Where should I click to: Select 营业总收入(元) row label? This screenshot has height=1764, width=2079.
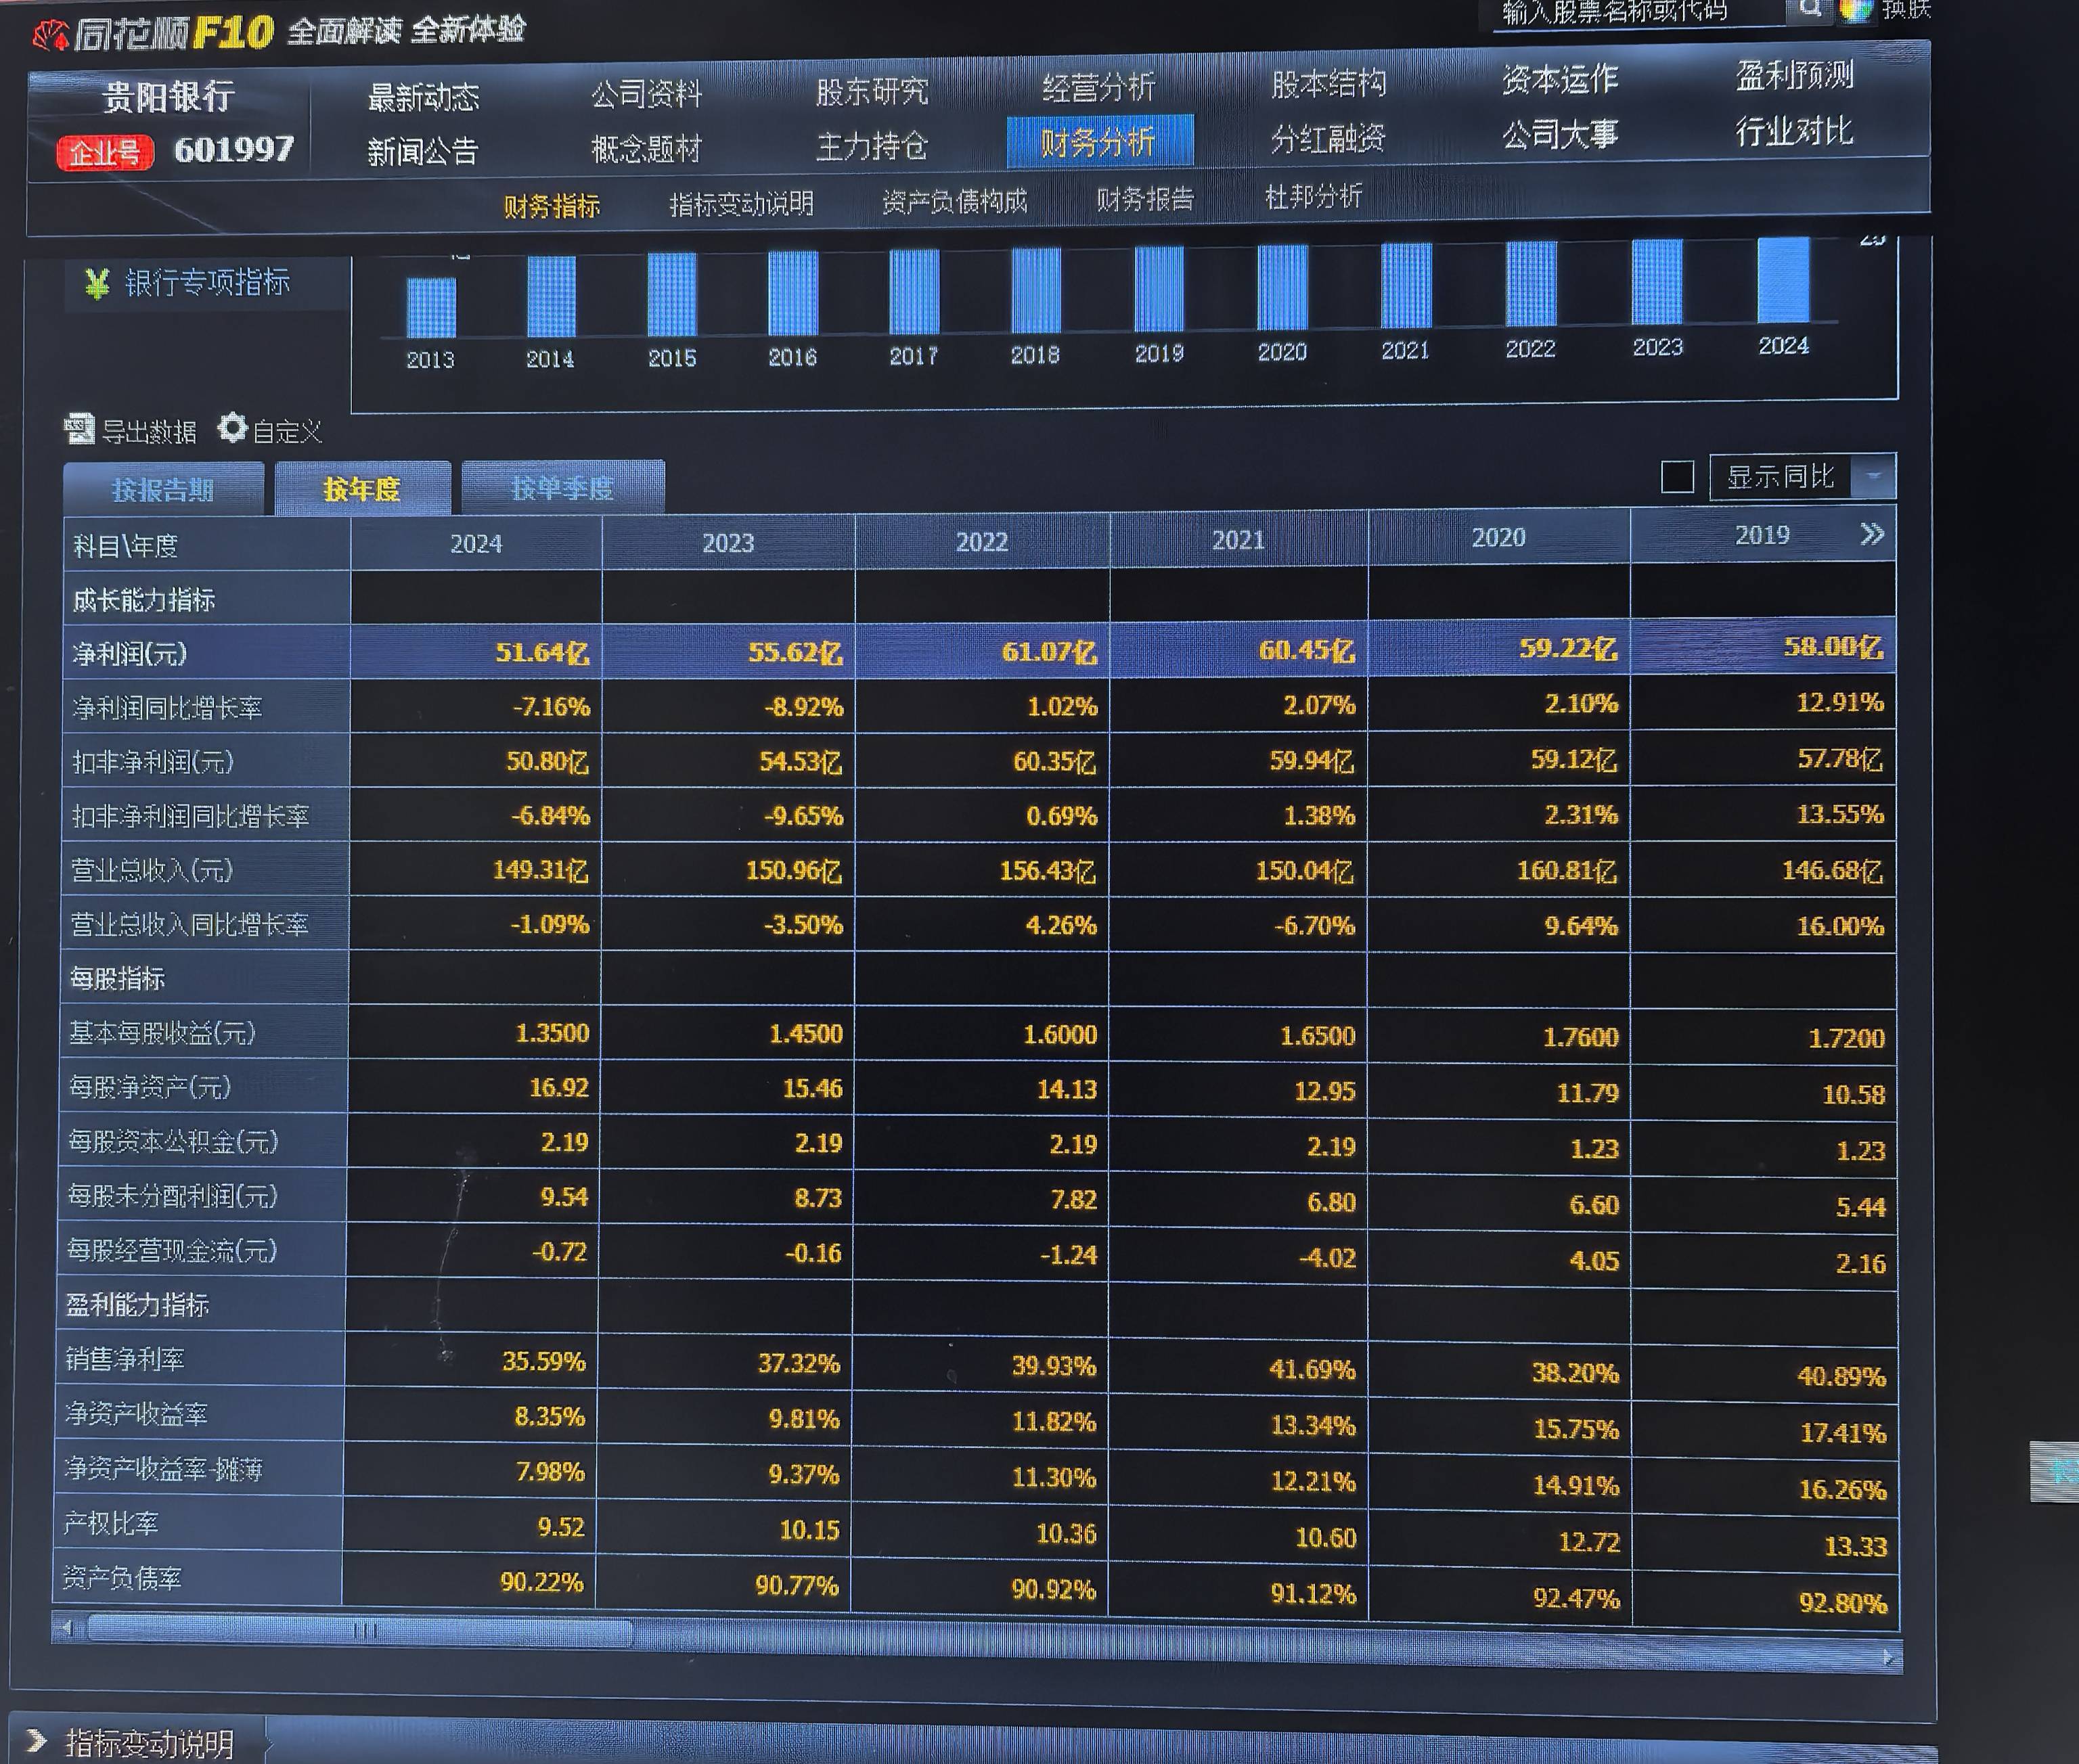[151, 870]
